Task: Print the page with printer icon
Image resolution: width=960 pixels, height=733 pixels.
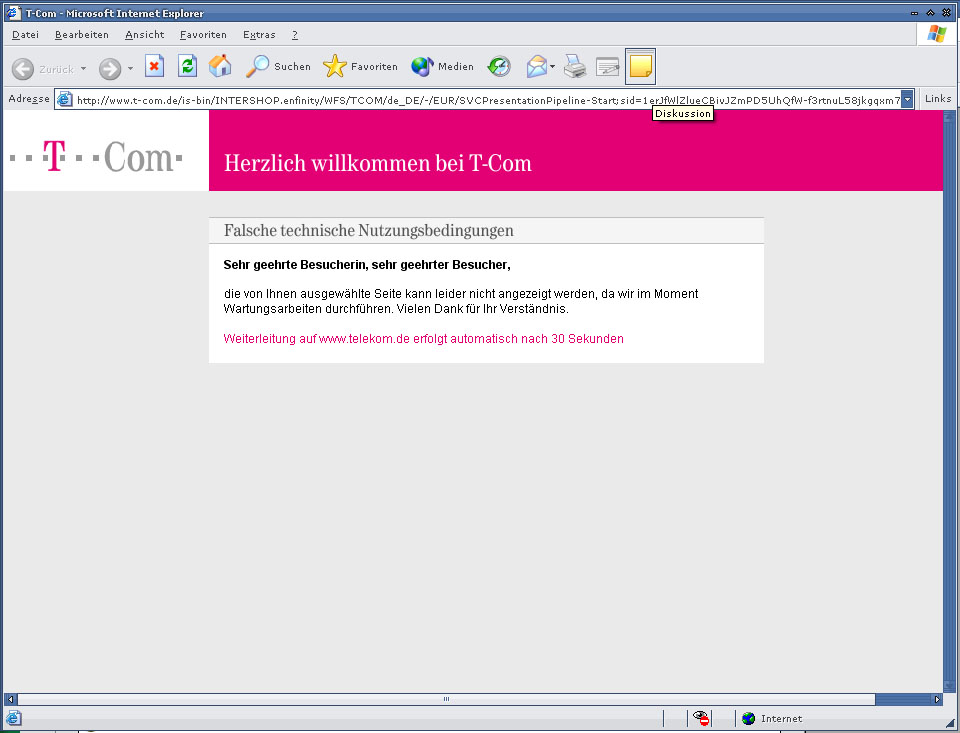Action: point(574,67)
